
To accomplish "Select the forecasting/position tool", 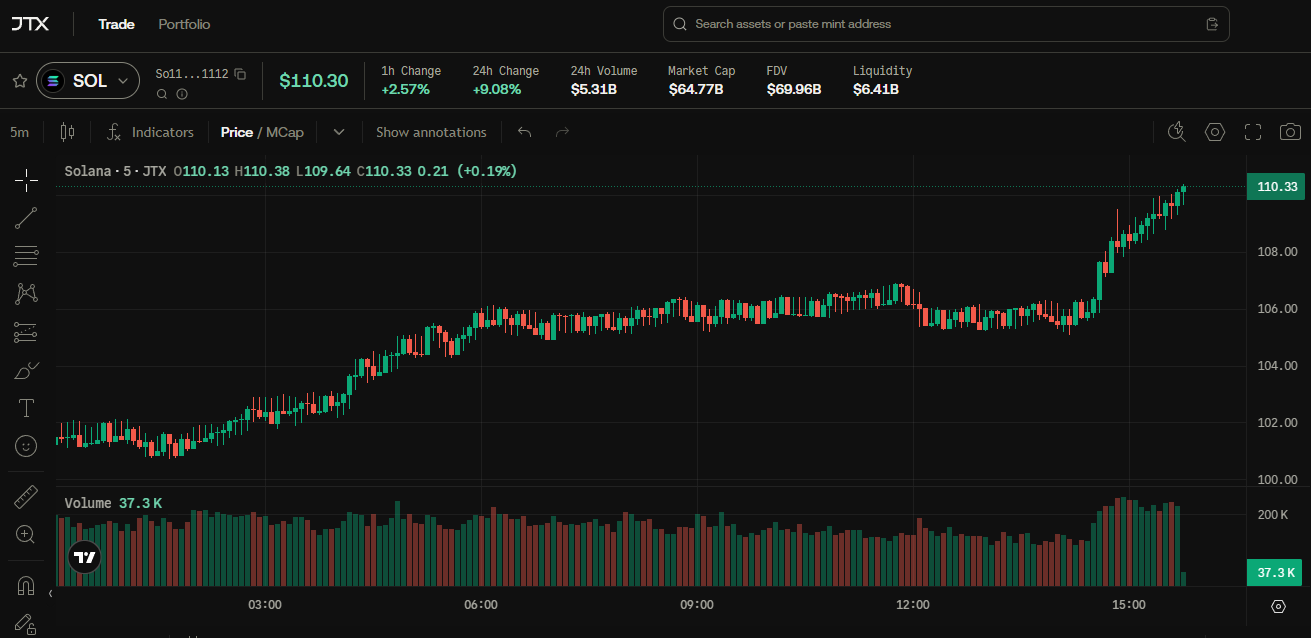I will click(x=26, y=332).
